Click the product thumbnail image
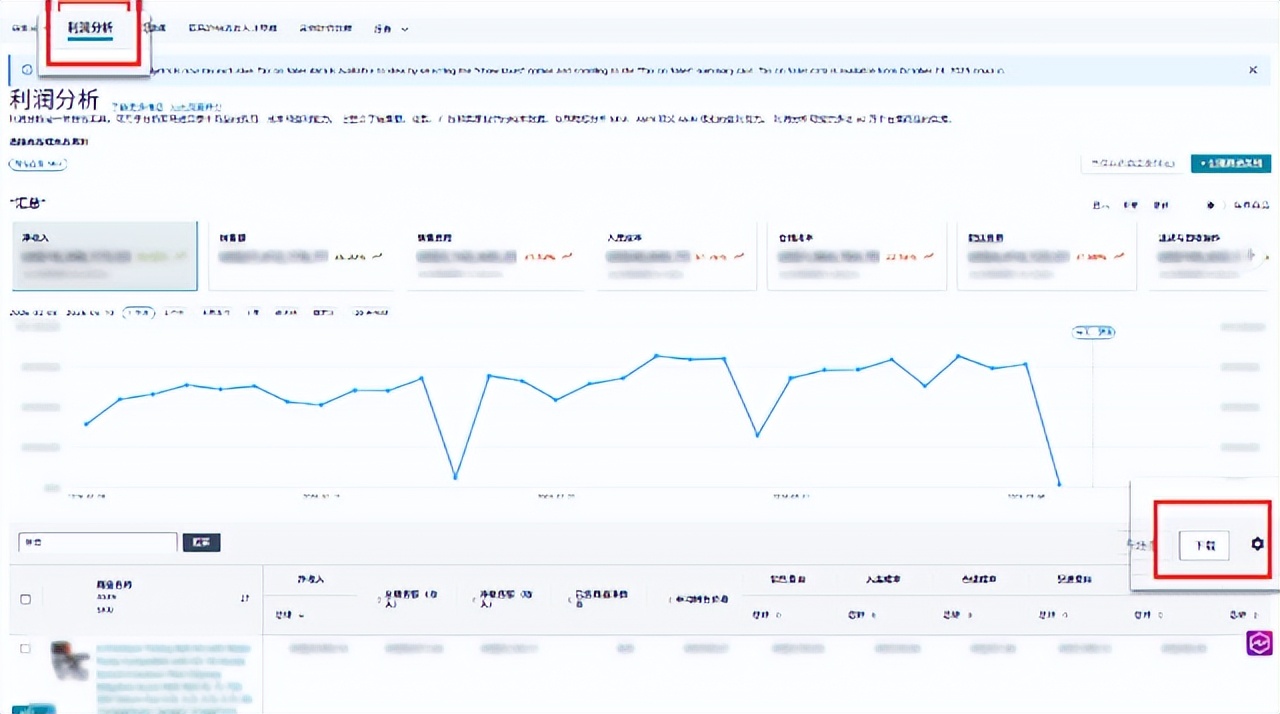 70,661
